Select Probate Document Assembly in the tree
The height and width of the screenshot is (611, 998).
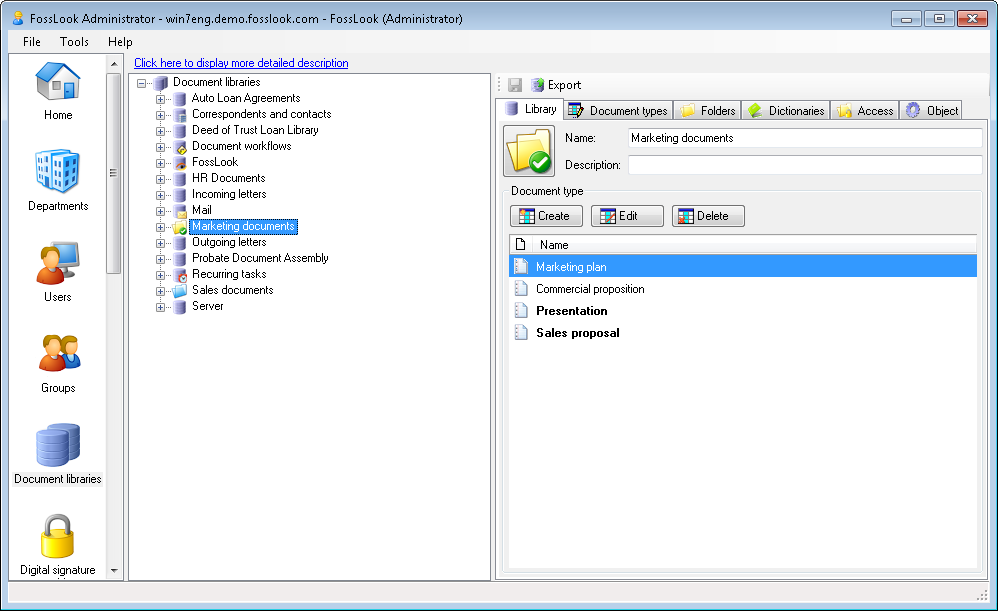260,258
